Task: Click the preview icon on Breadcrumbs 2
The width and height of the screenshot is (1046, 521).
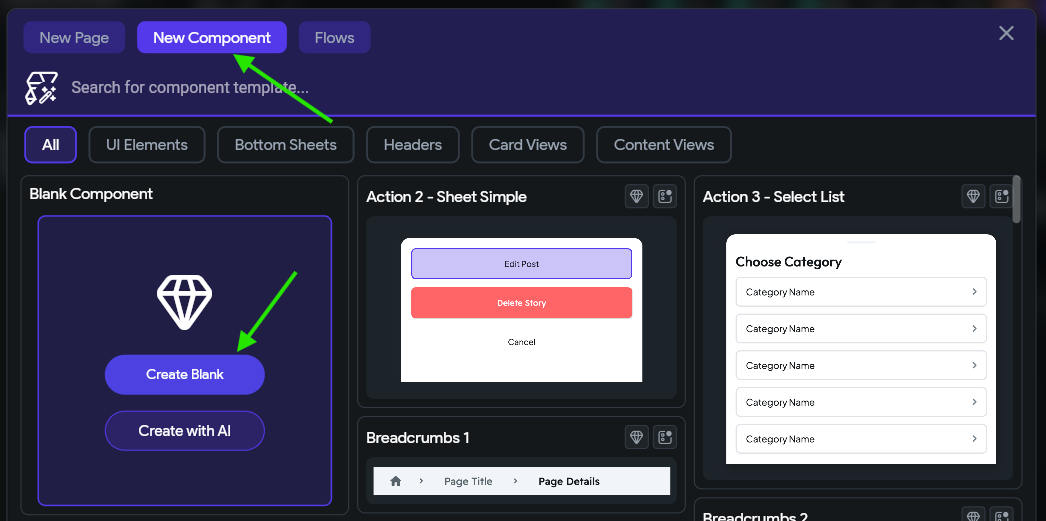Action: 1001,516
